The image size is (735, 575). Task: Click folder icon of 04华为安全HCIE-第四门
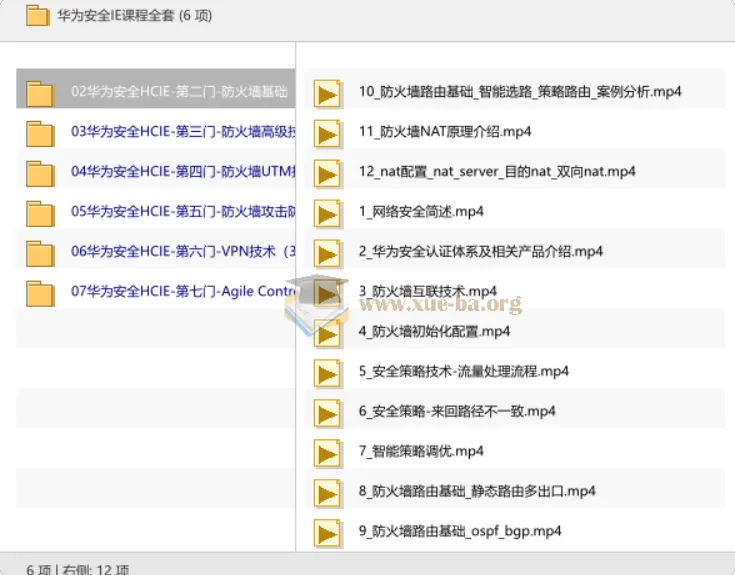pyautogui.click(x=40, y=173)
